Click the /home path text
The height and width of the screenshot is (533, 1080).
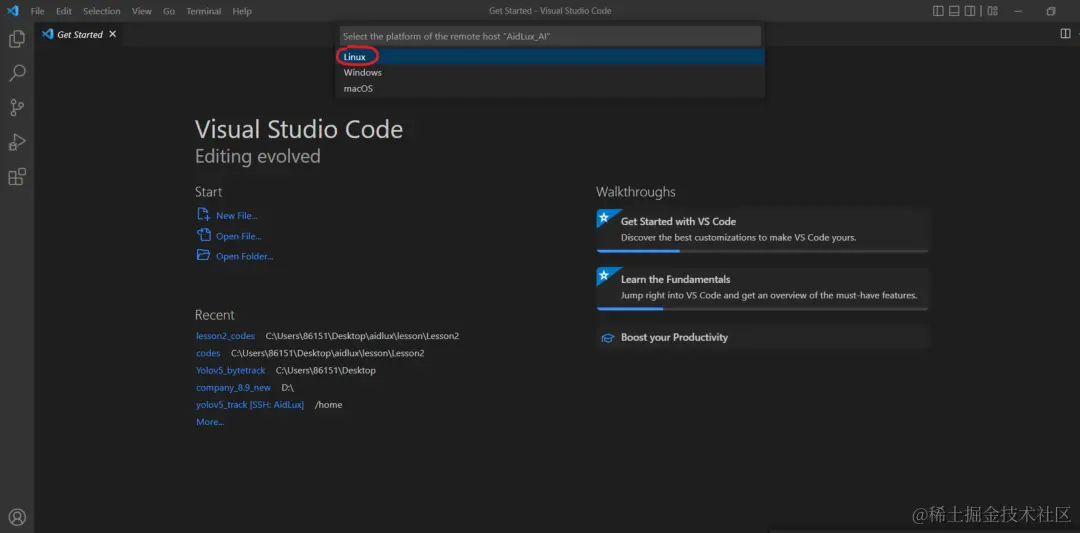[x=329, y=405]
